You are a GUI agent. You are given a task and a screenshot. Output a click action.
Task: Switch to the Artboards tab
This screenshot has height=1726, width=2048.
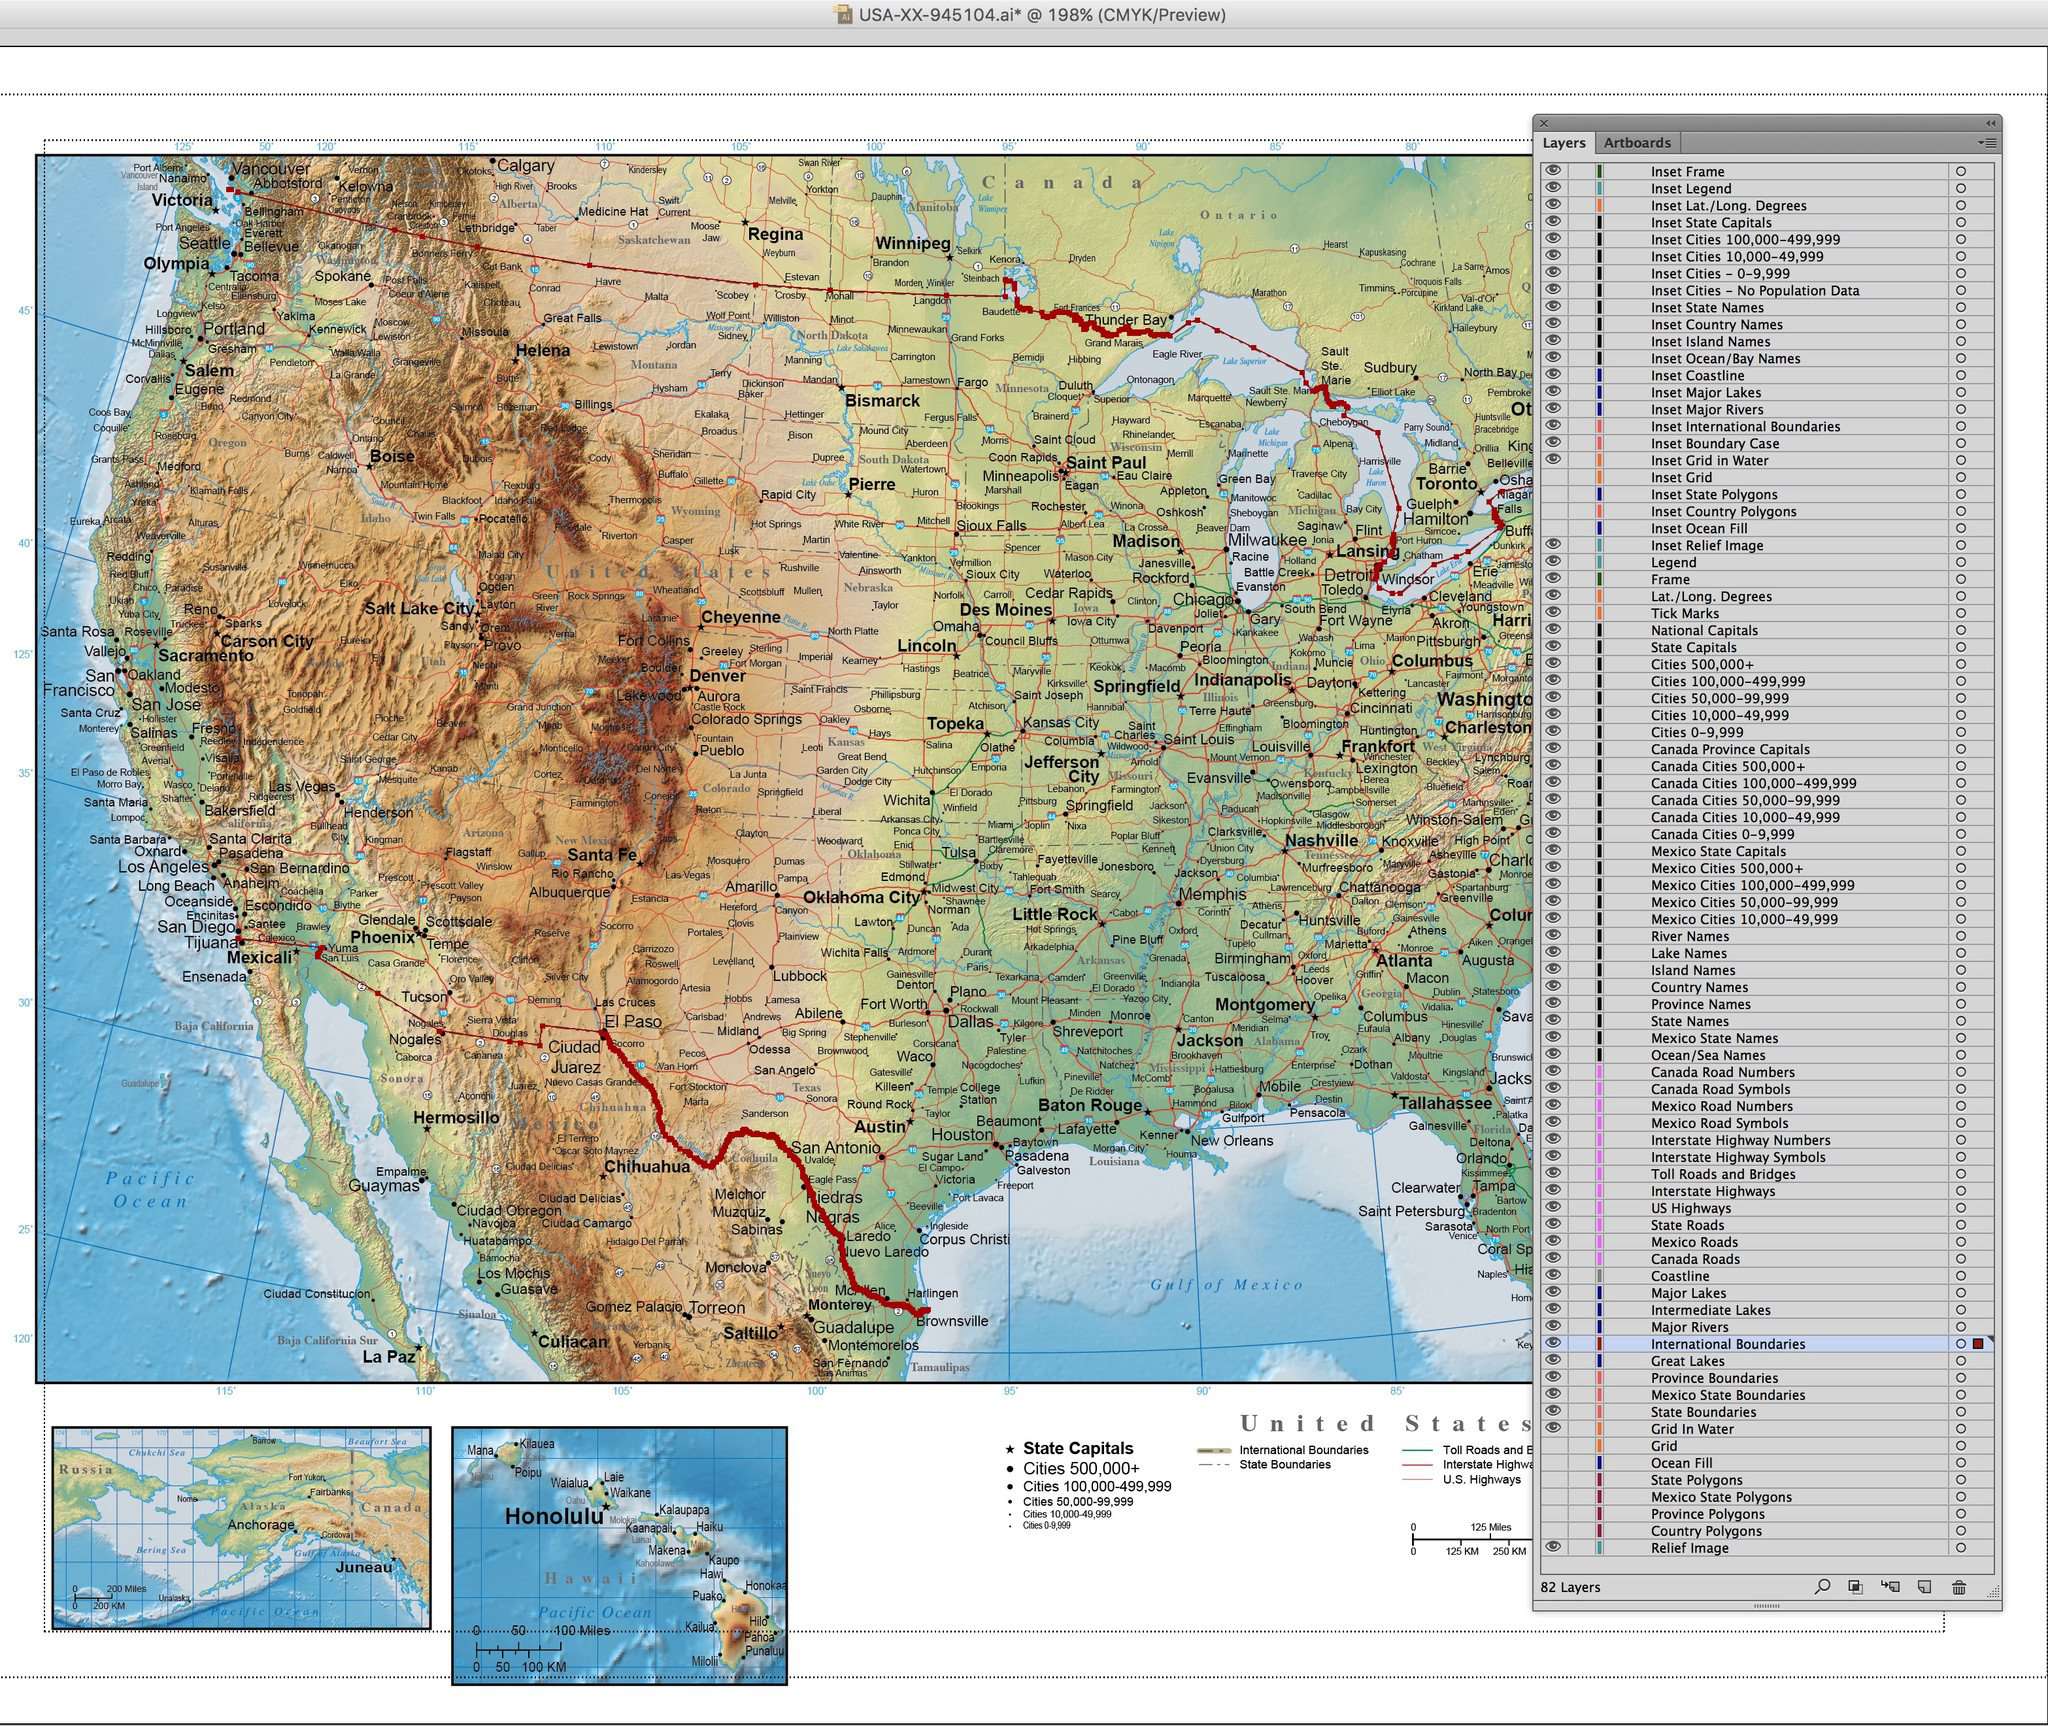click(1637, 143)
